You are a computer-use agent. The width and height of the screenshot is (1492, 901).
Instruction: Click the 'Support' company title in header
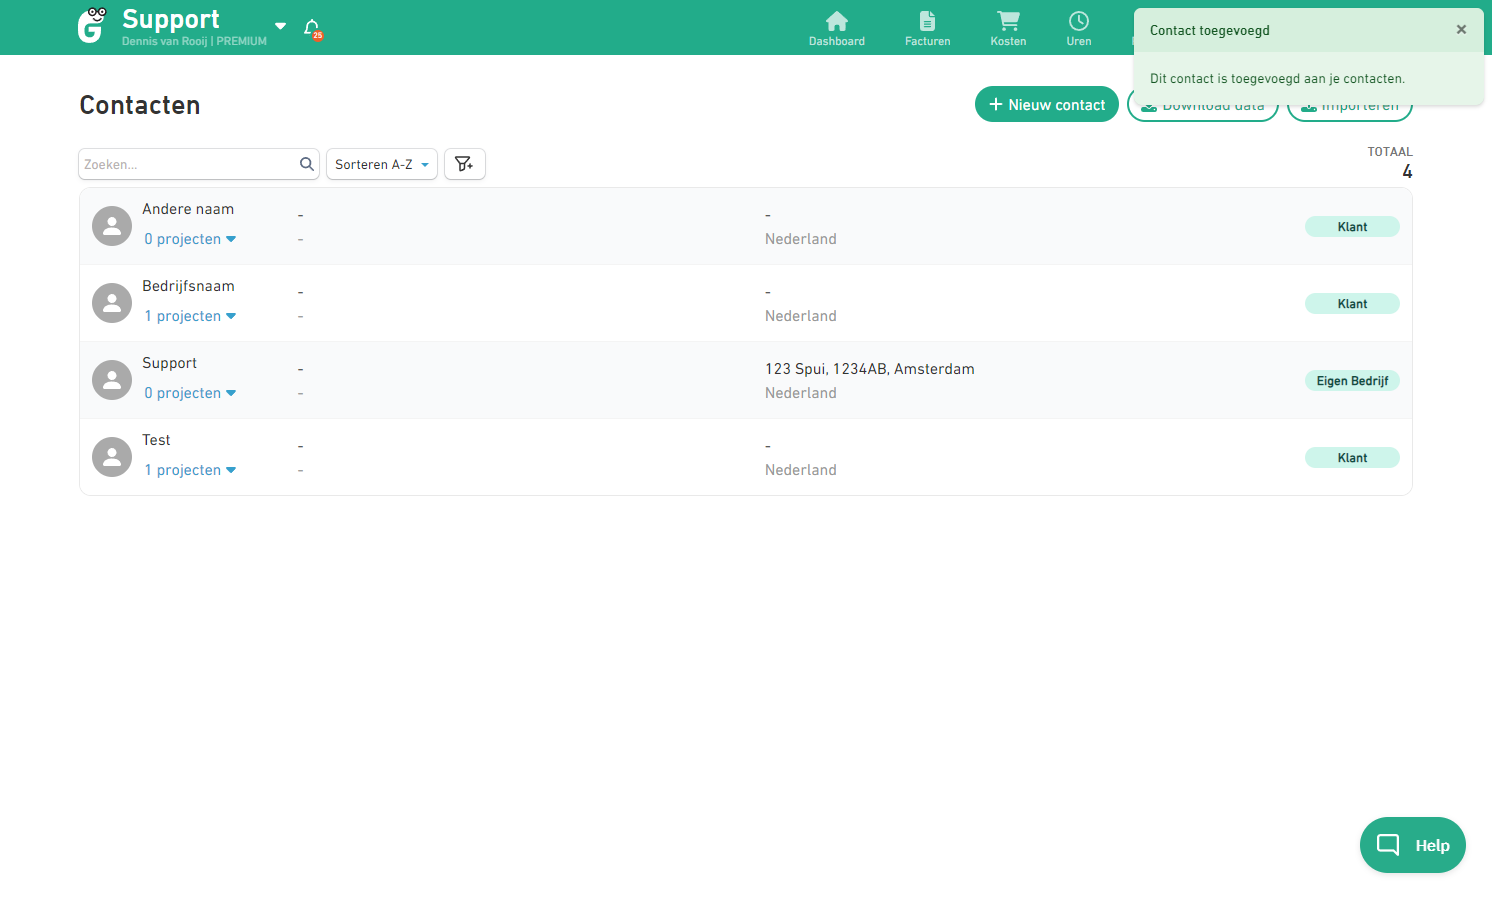pos(171,19)
